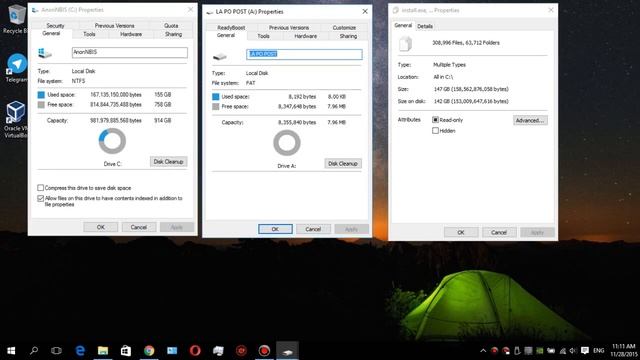Select the 'All in C:\' location text
The width and height of the screenshot is (640, 360).
(443, 77)
